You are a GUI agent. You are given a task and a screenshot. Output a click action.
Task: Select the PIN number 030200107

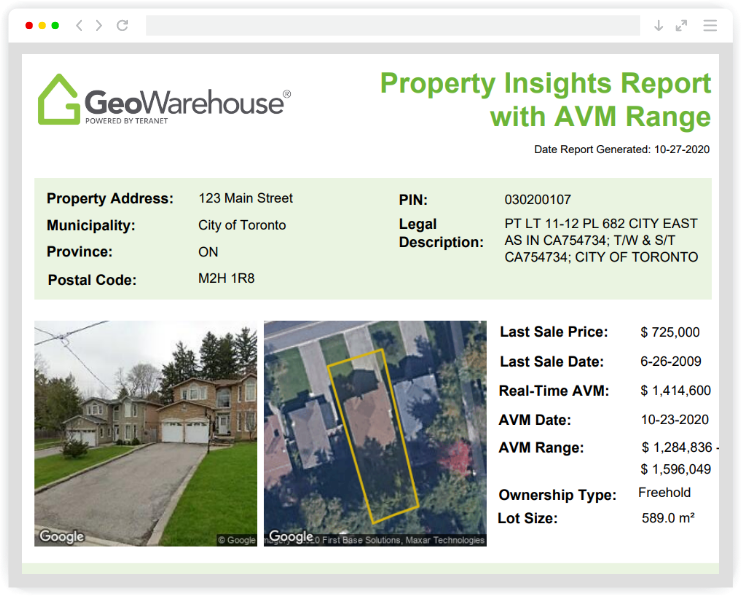[x=538, y=200]
